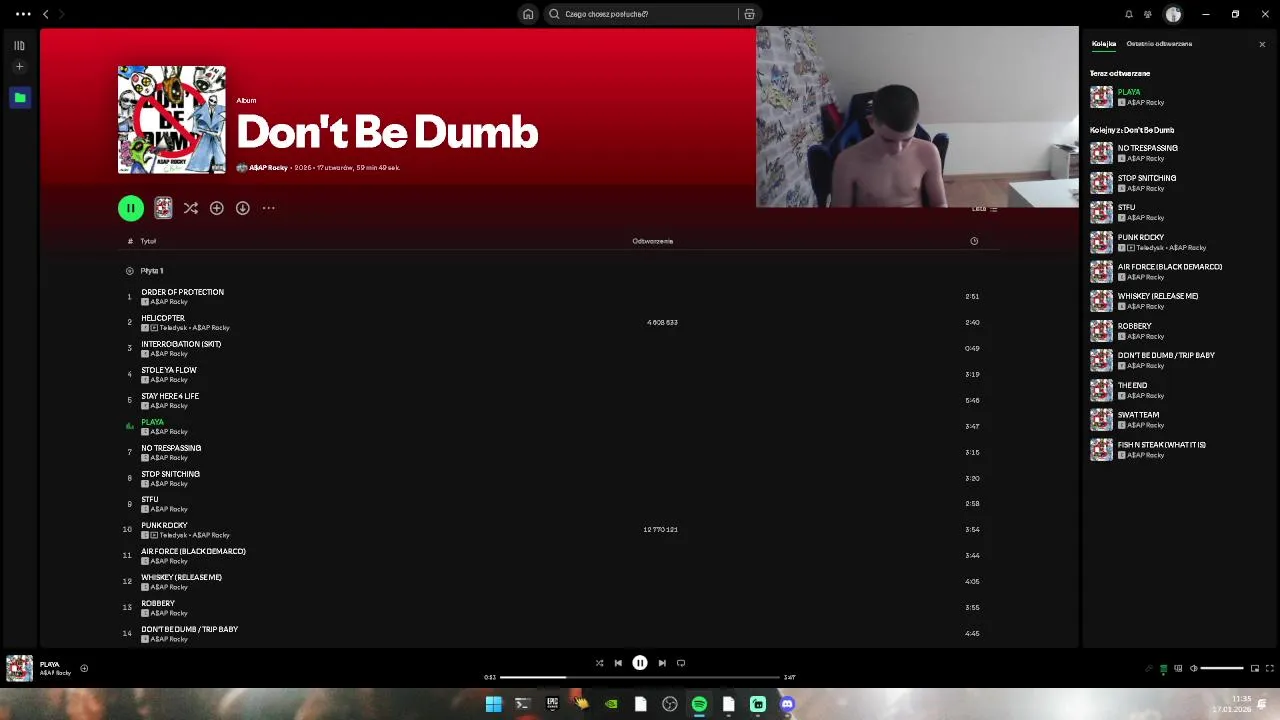Image resolution: width=1280 pixels, height=720 pixels.
Task: Download the album
Action: click(x=242, y=208)
